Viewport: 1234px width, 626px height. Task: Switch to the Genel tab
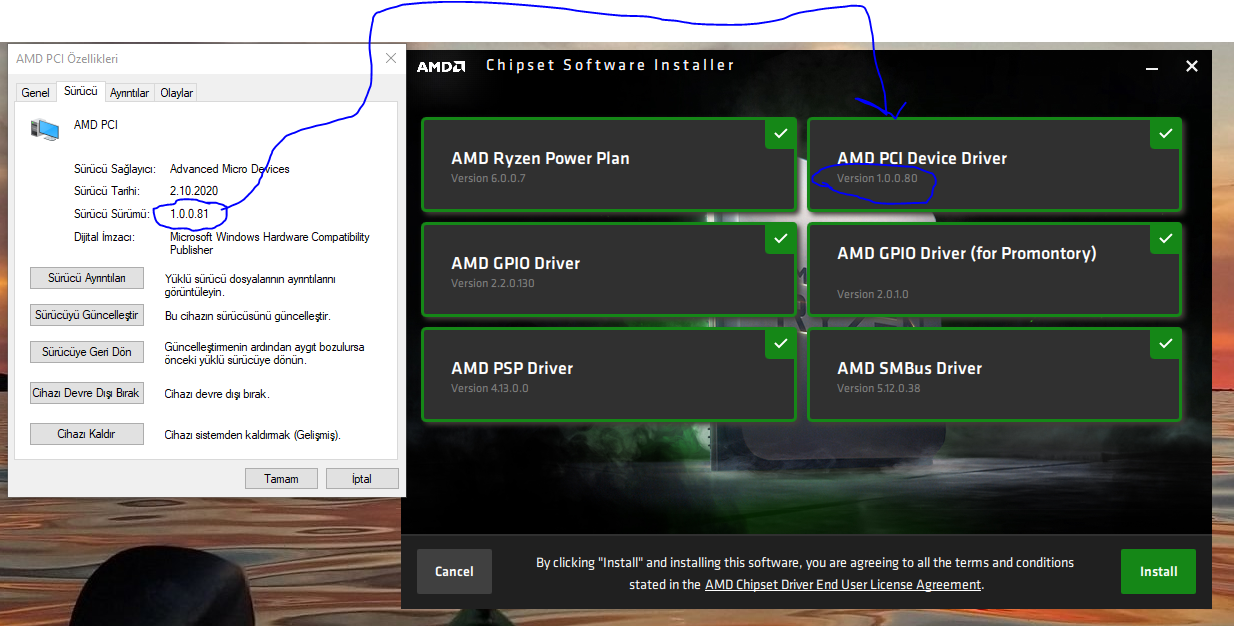[x=35, y=93]
